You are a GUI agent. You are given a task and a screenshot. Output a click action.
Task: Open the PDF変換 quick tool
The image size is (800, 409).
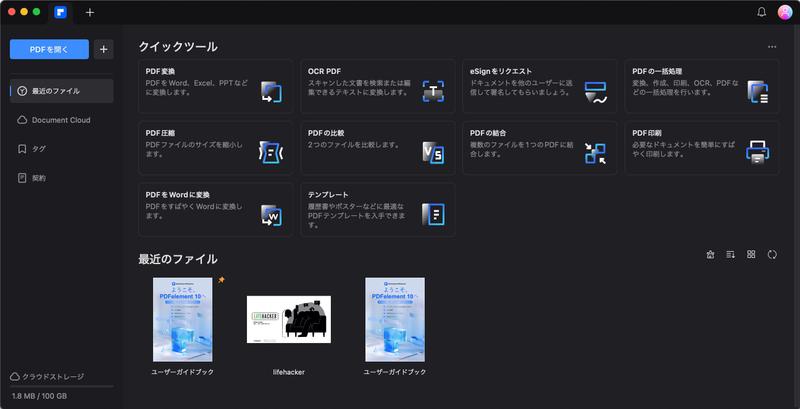coord(215,86)
